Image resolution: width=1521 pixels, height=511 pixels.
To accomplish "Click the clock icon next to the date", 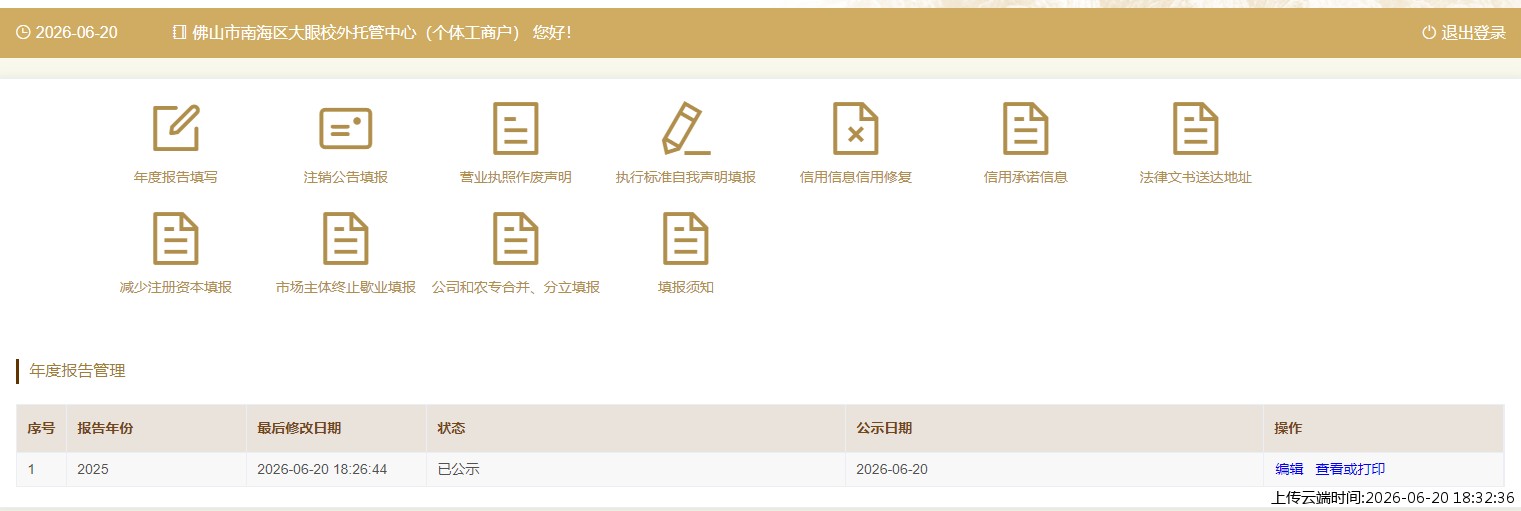I will click(23, 32).
